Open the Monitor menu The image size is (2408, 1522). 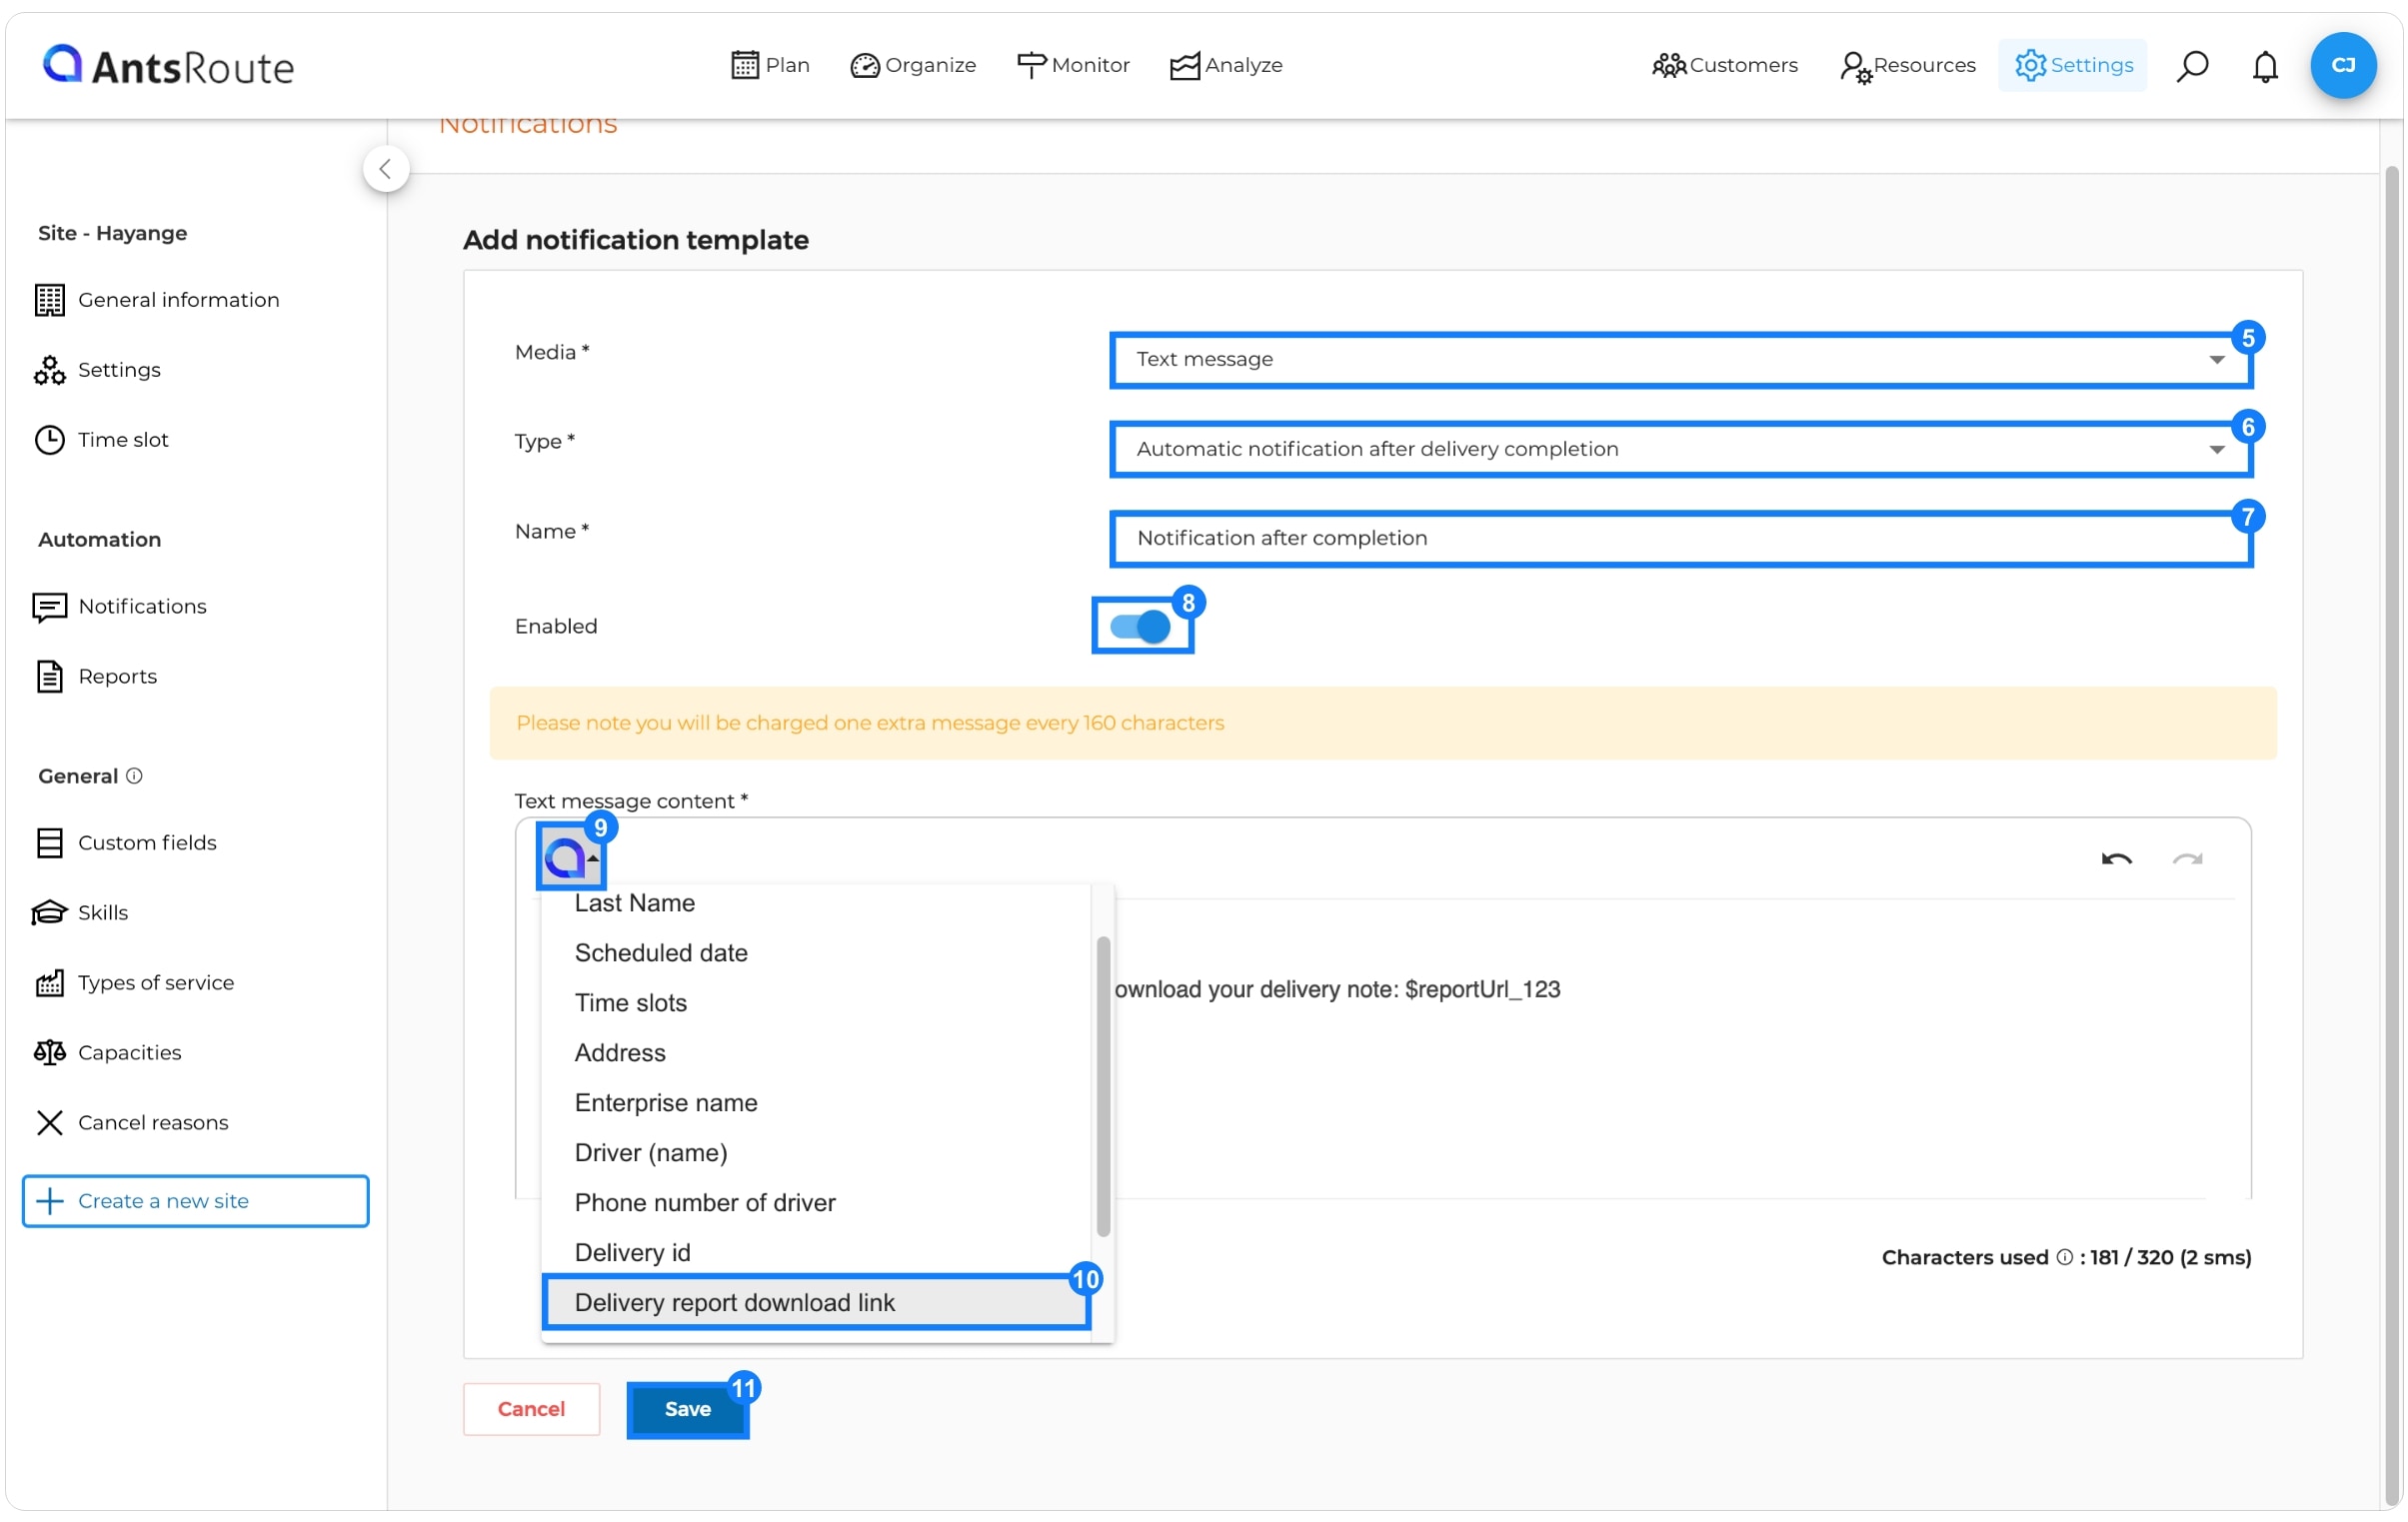tap(1072, 65)
